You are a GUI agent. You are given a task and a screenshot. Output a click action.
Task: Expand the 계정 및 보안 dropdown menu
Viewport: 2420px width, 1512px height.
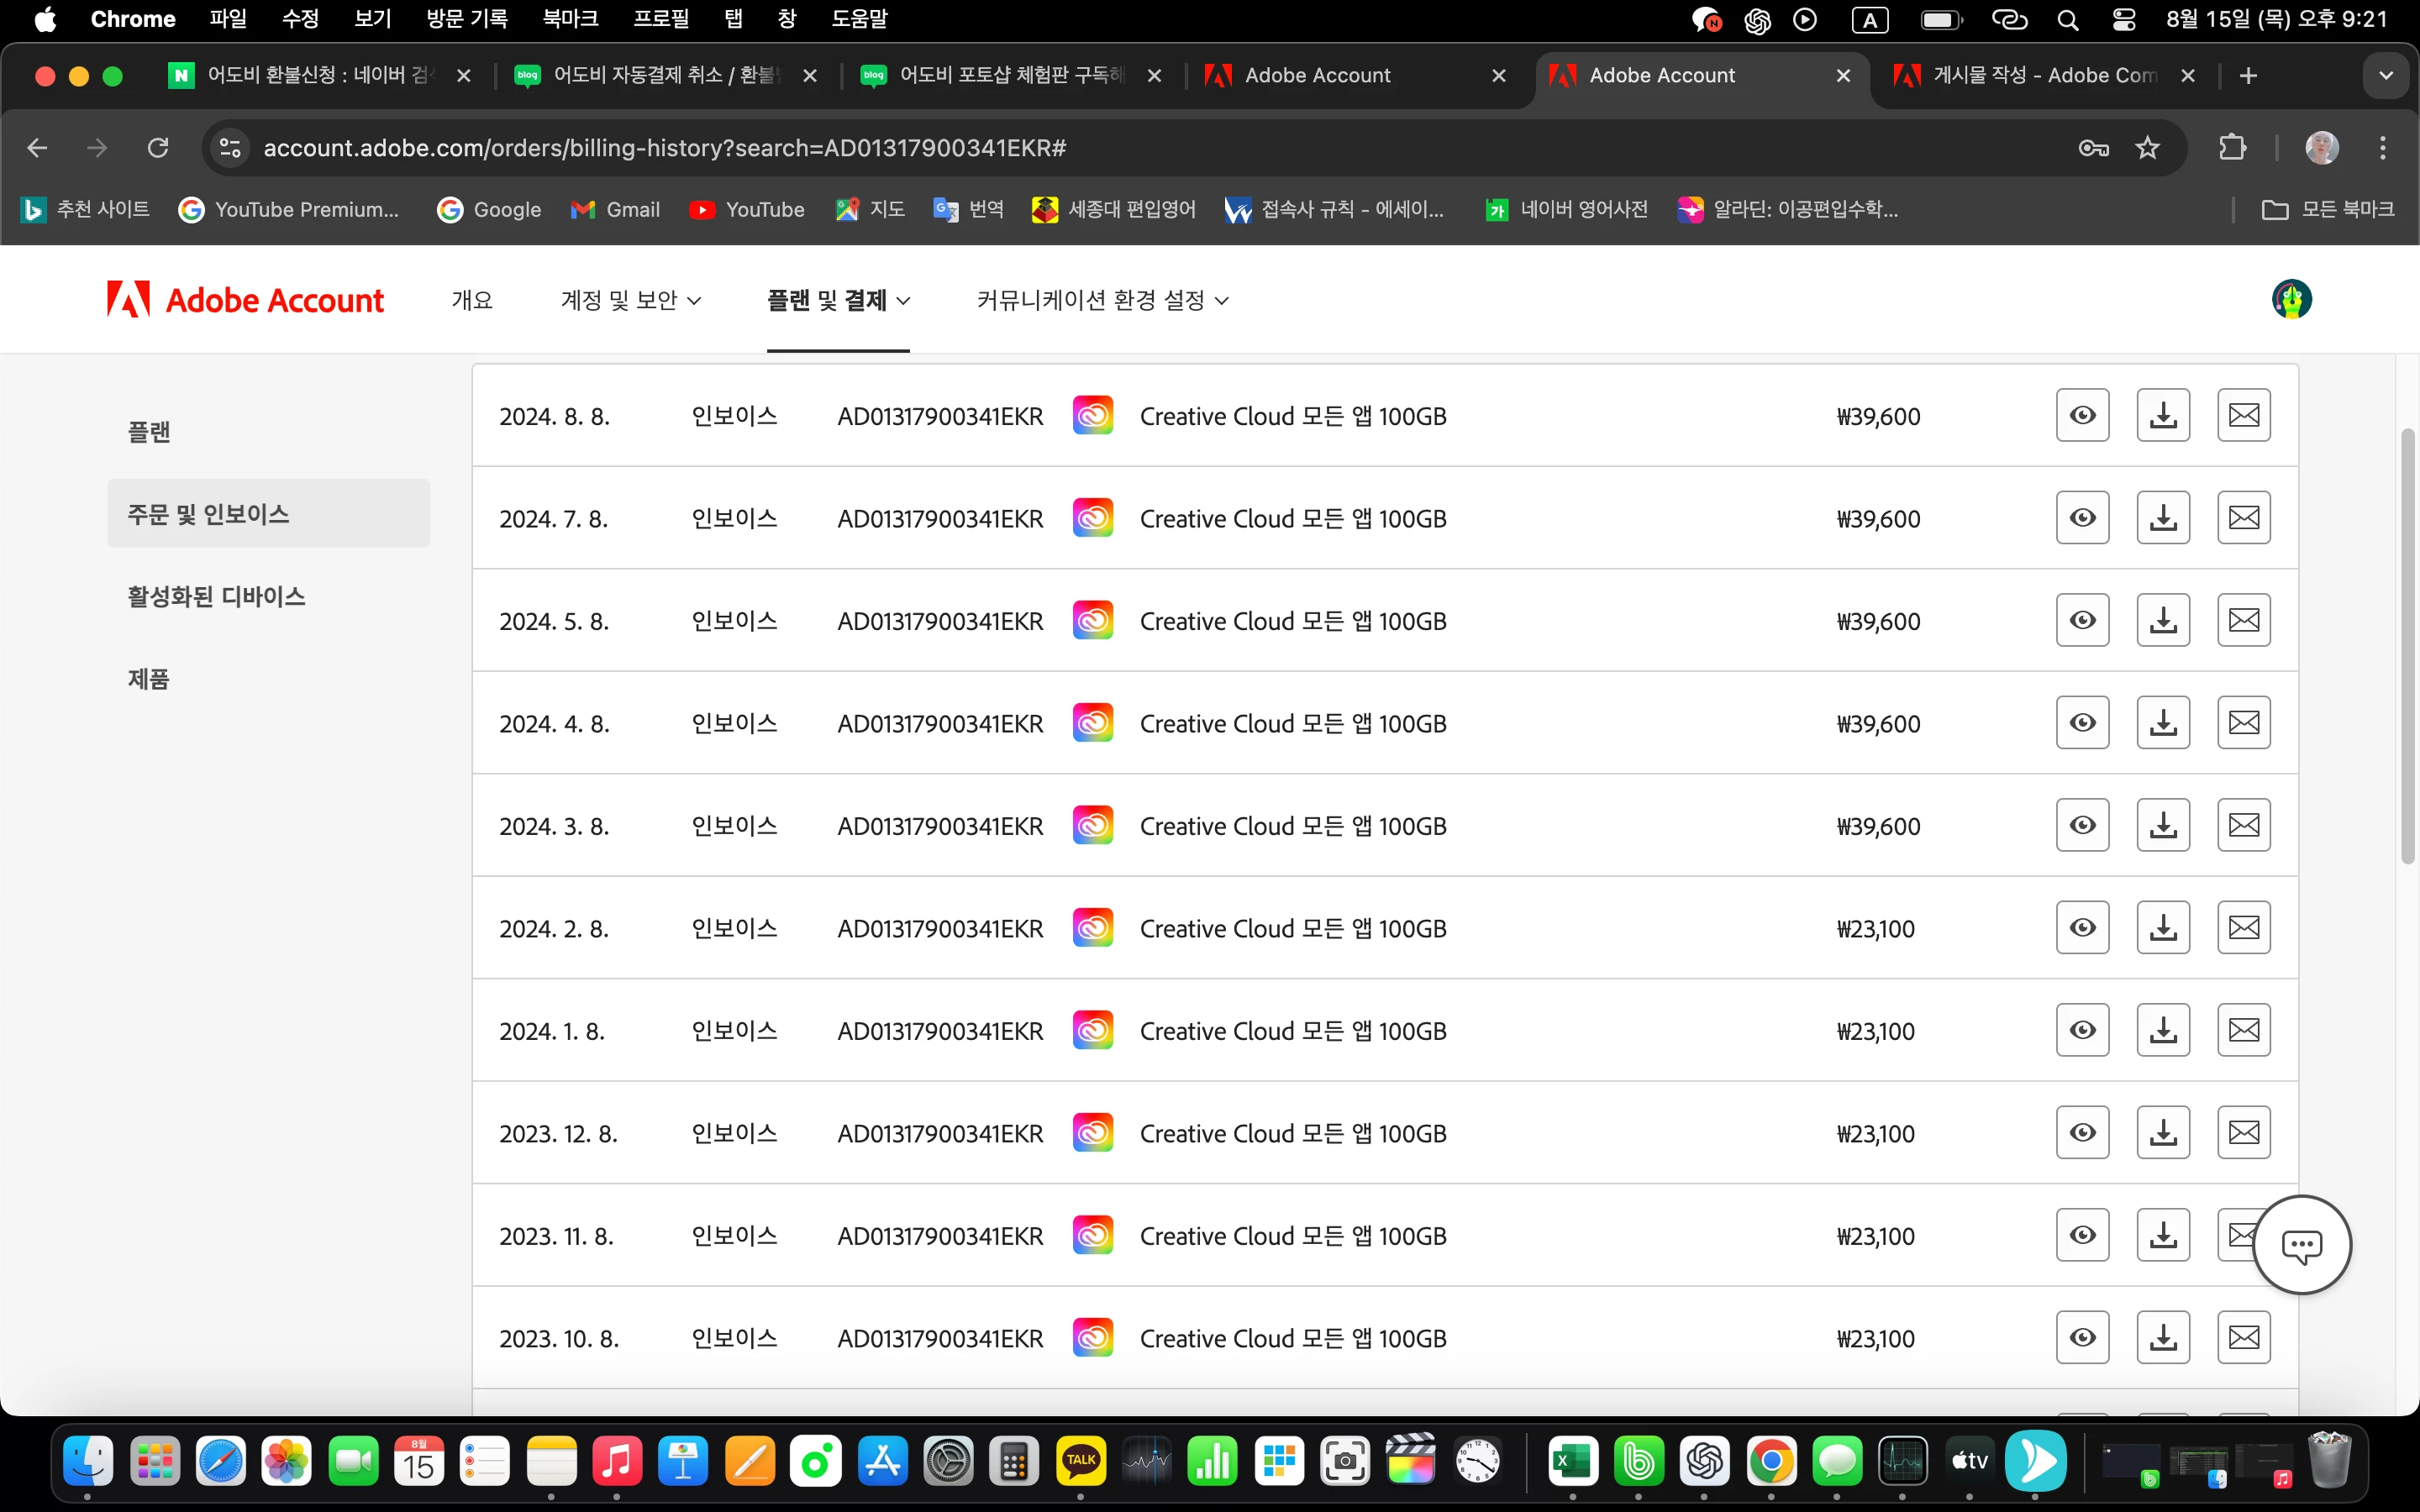[x=631, y=300]
